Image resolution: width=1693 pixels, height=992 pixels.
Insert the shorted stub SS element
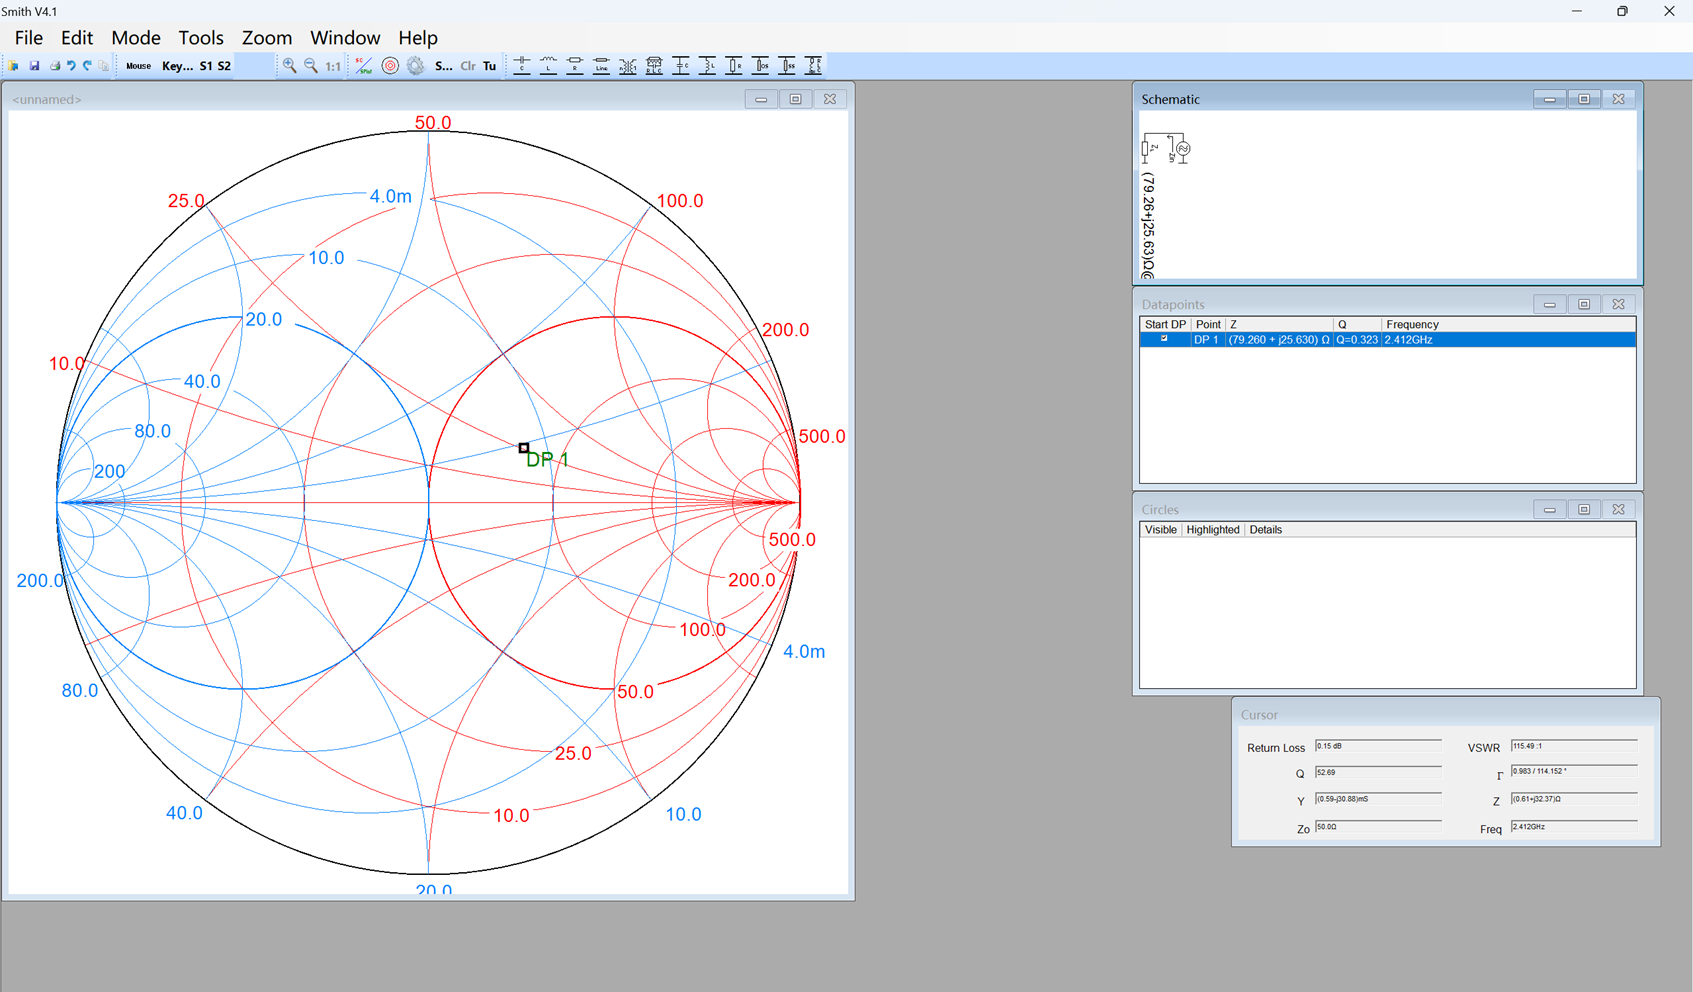coord(787,66)
